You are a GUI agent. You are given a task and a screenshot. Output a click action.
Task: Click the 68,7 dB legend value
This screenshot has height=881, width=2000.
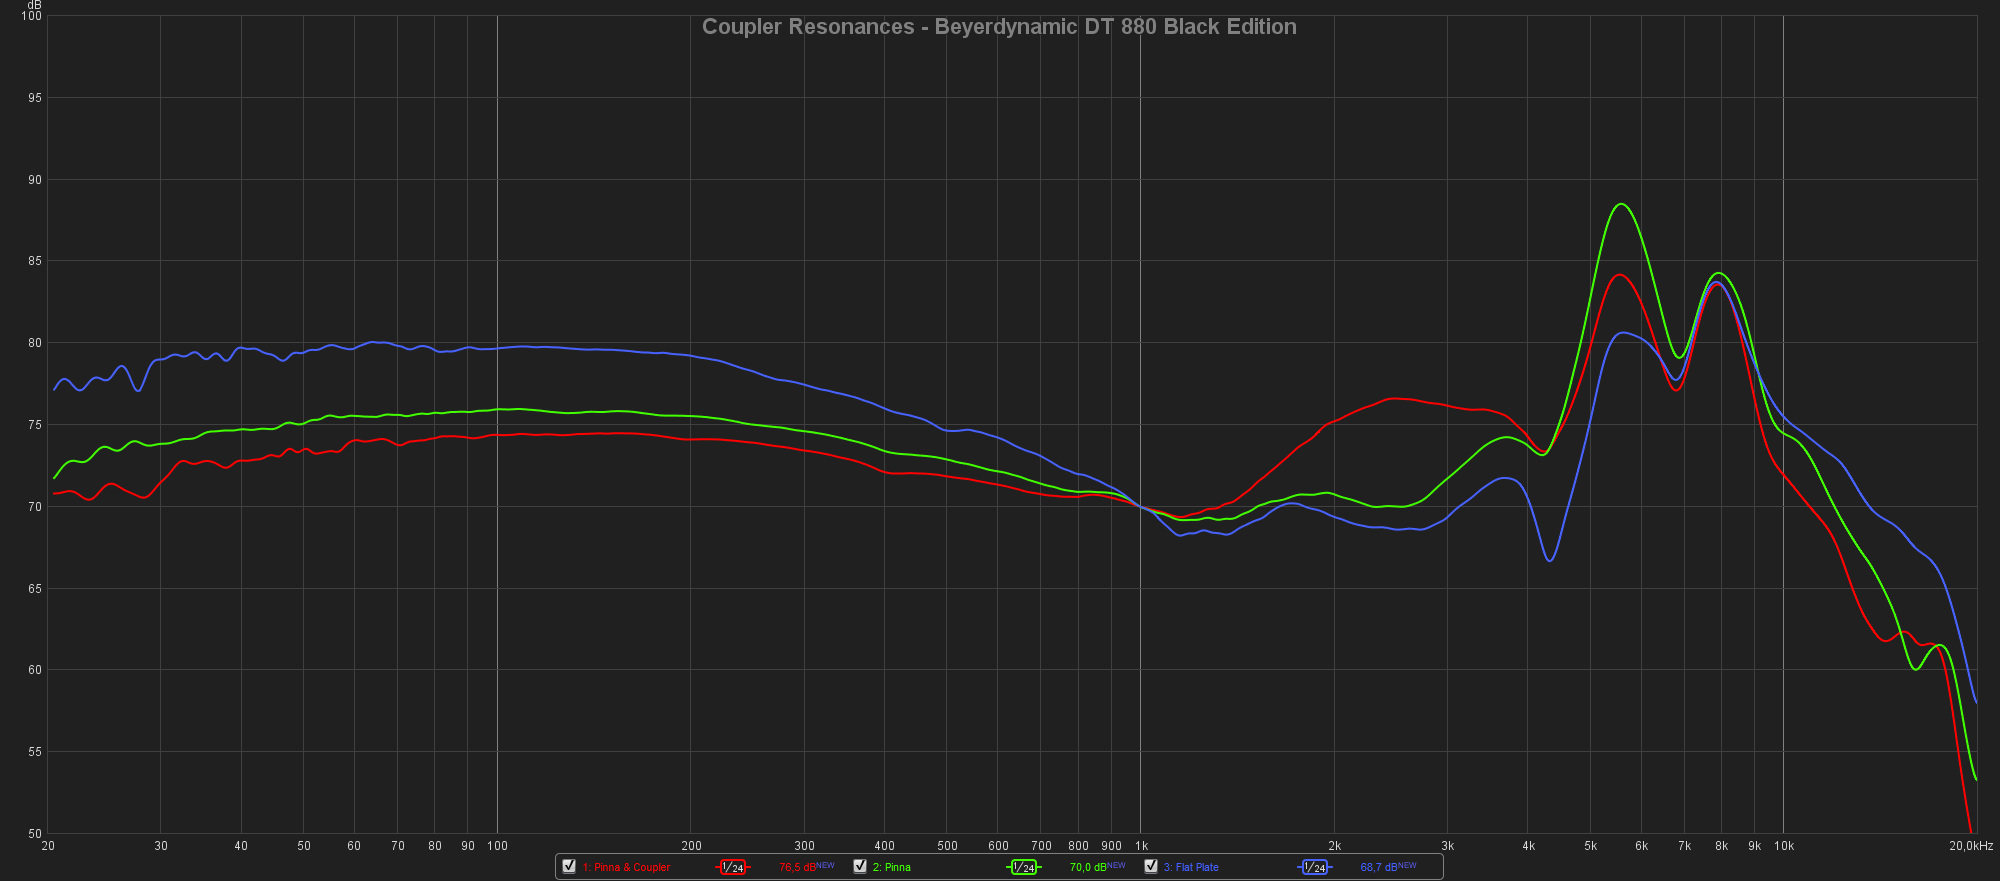pyautogui.click(x=1379, y=867)
